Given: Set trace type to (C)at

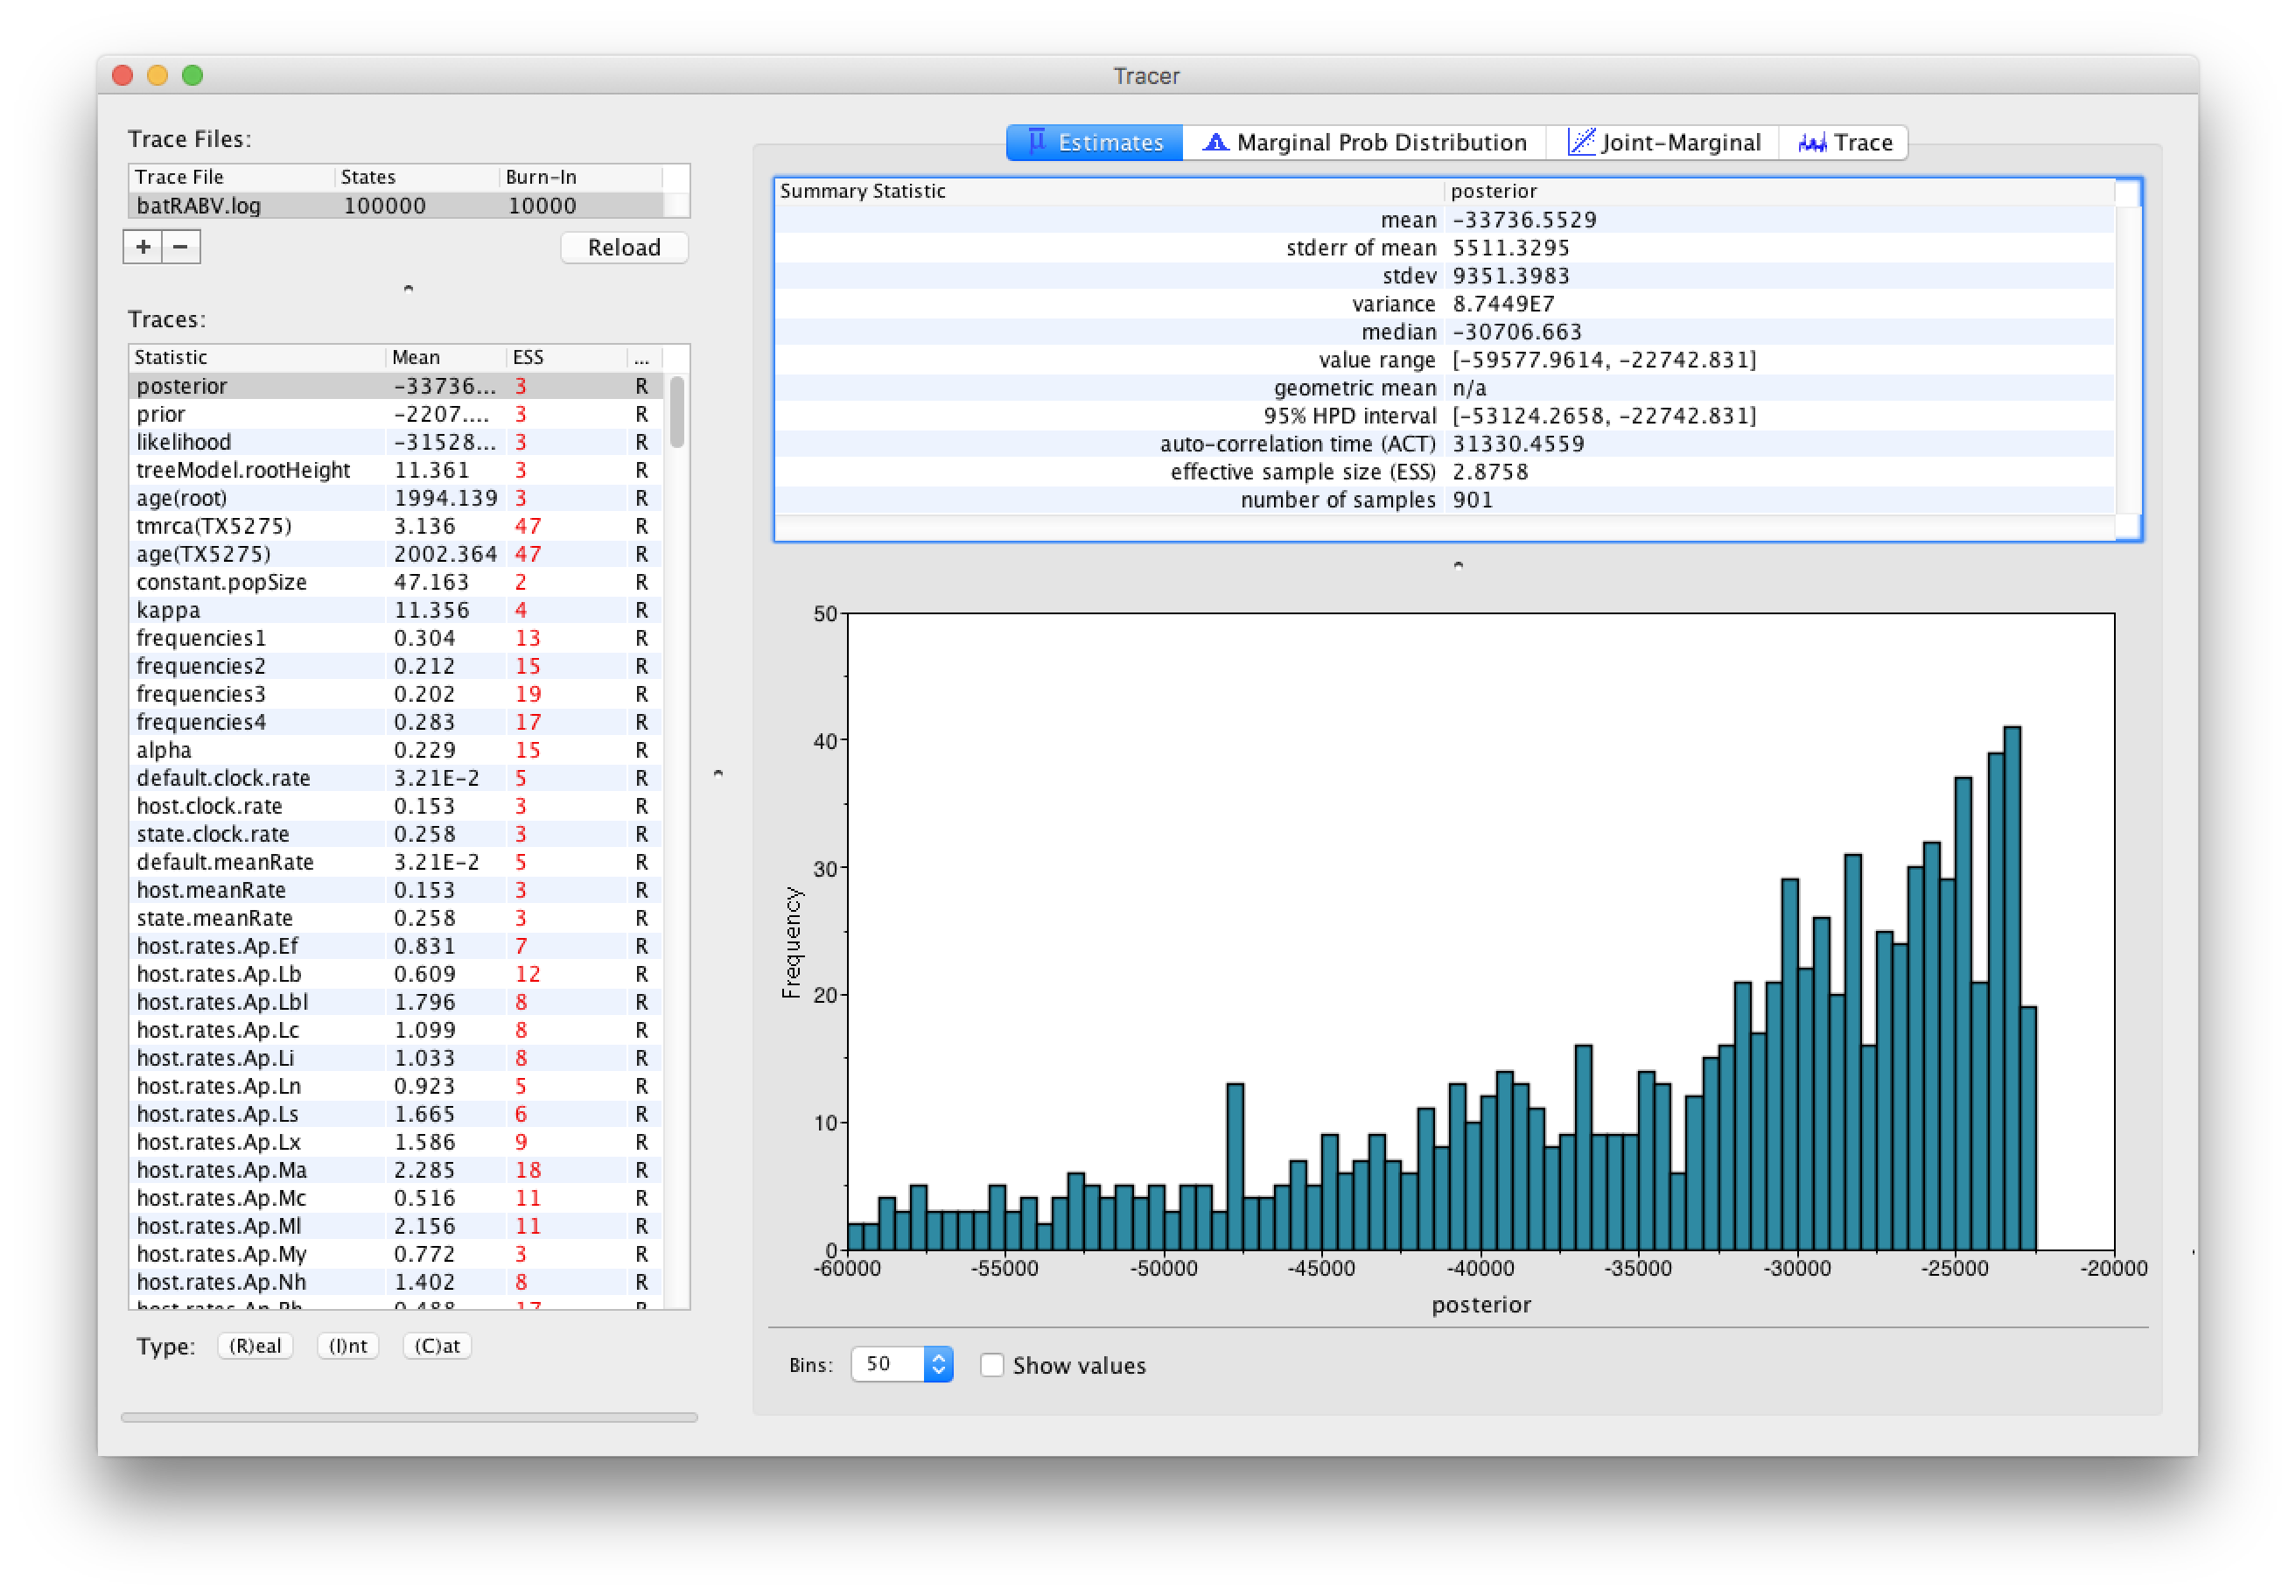Looking at the screenshot, I should tap(437, 1346).
